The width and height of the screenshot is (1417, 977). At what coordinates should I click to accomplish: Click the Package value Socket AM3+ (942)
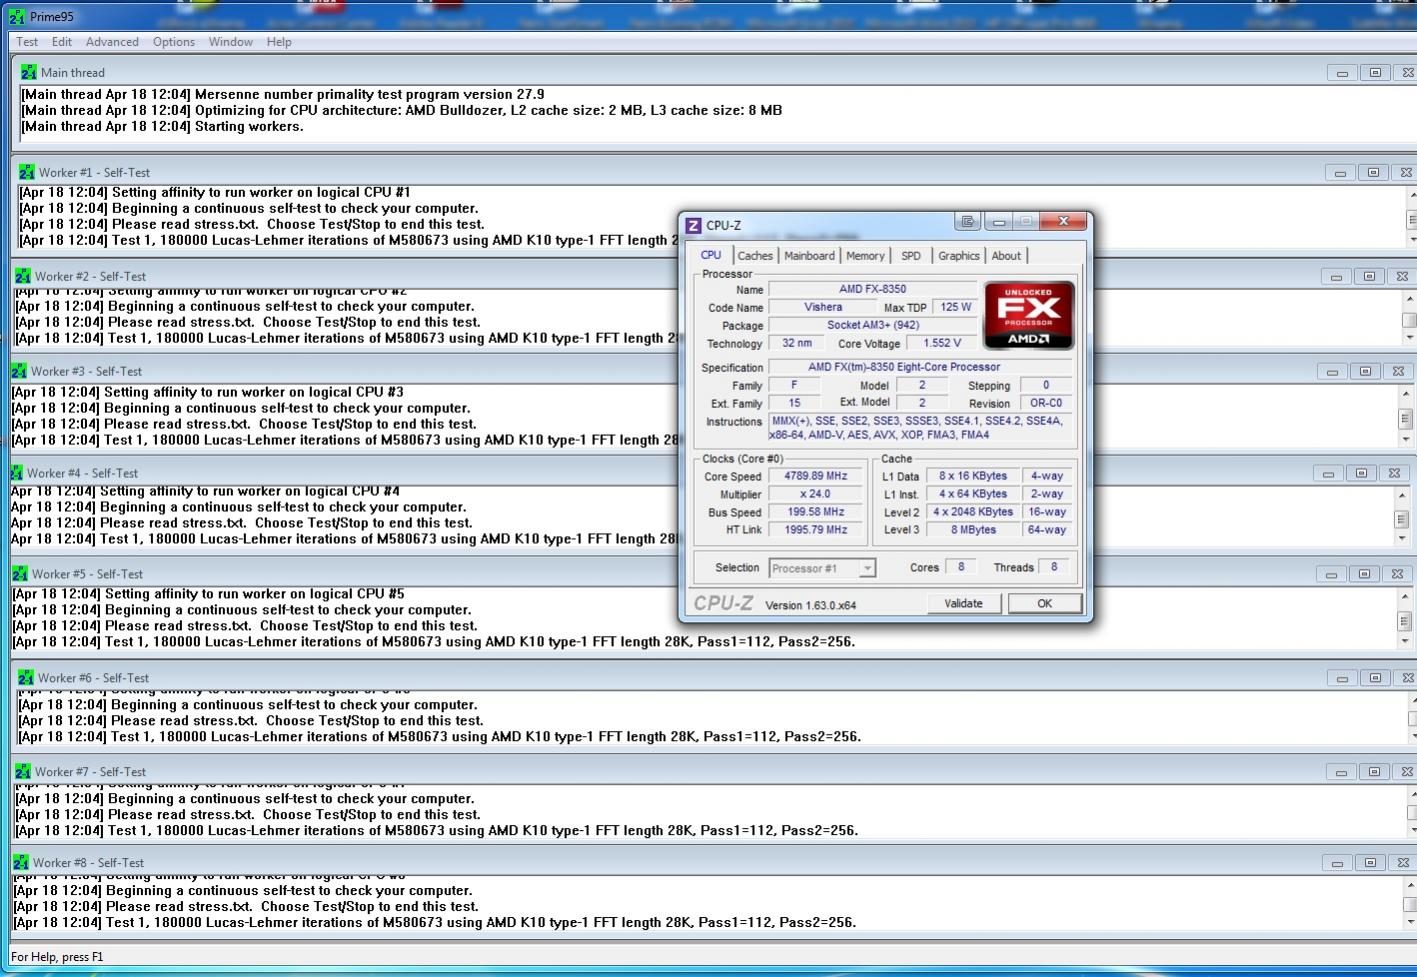coord(872,325)
